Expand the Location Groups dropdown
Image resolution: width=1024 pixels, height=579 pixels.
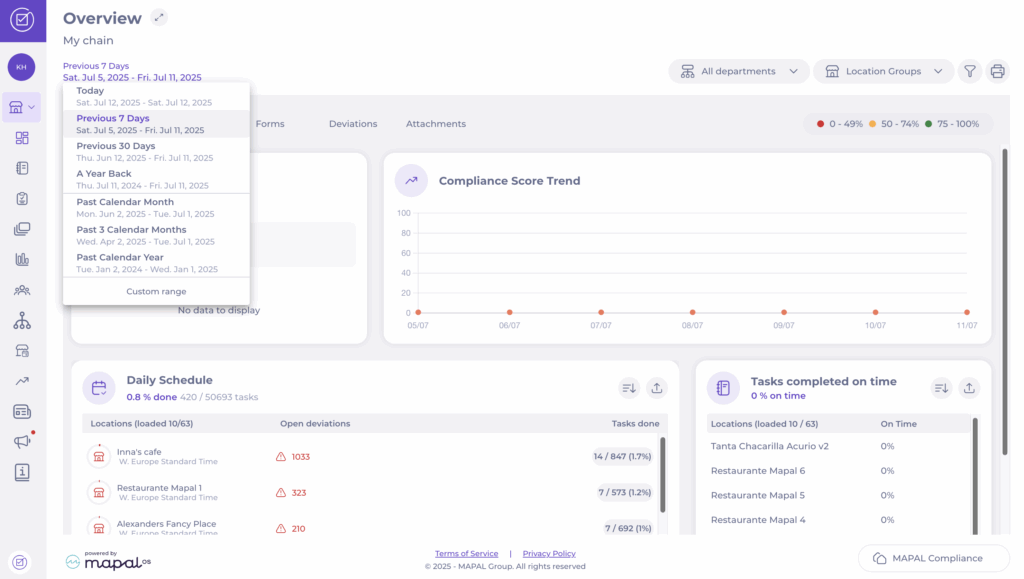click(x=883, y=71)
